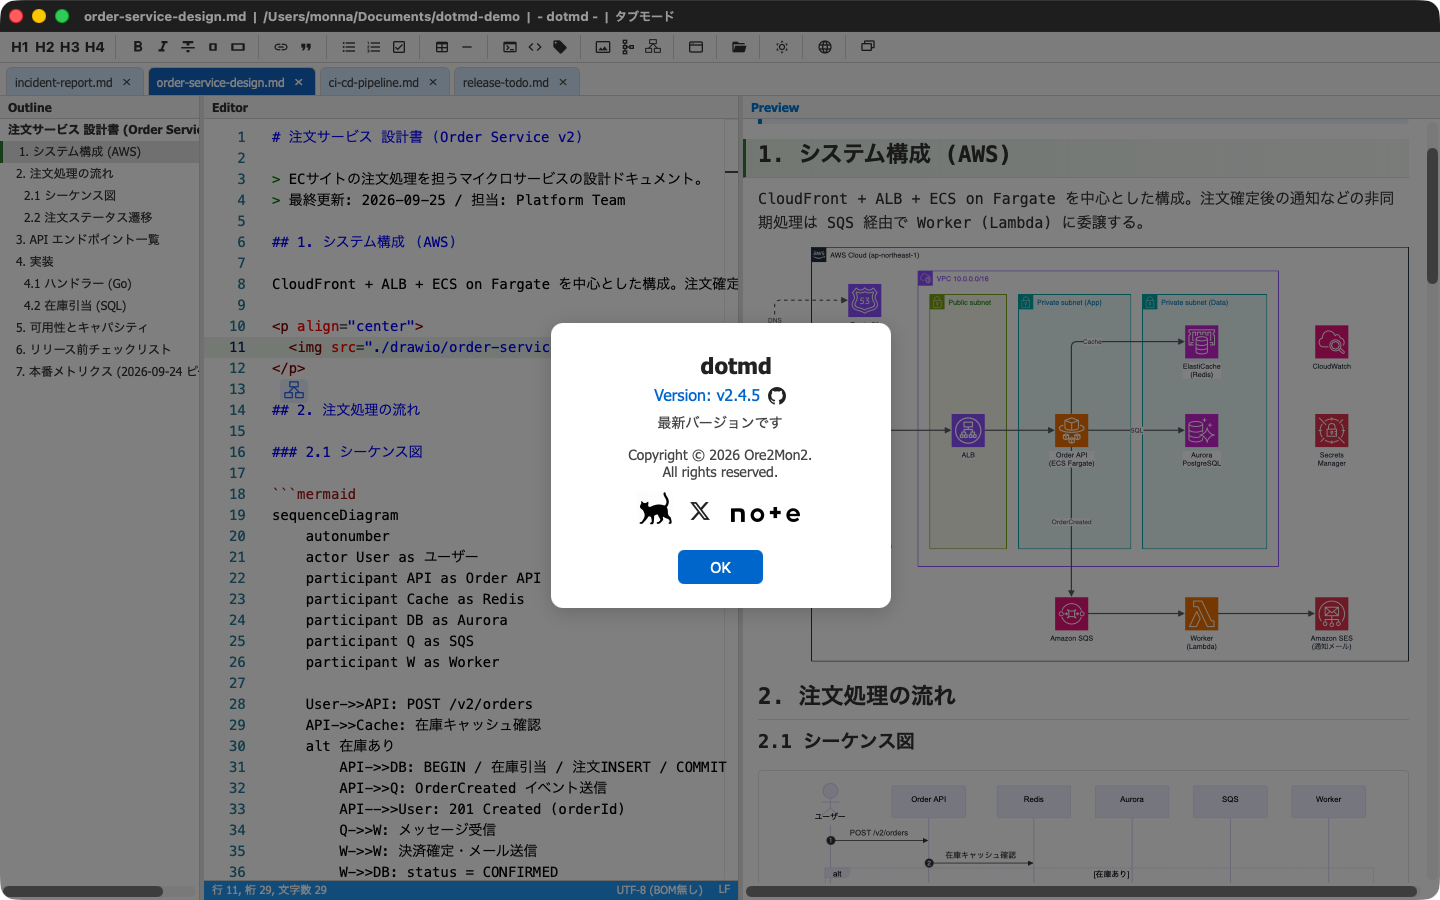Open GitHub icon in about dialog
The width and height of the screenshot is (1440, 900).
[777, 396]
